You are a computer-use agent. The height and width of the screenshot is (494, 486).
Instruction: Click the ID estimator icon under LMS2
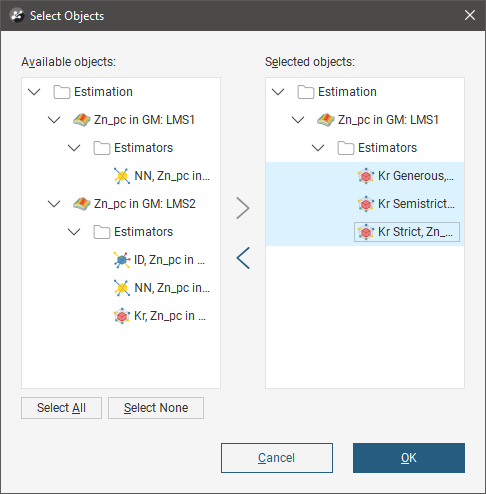coord(122,260)
